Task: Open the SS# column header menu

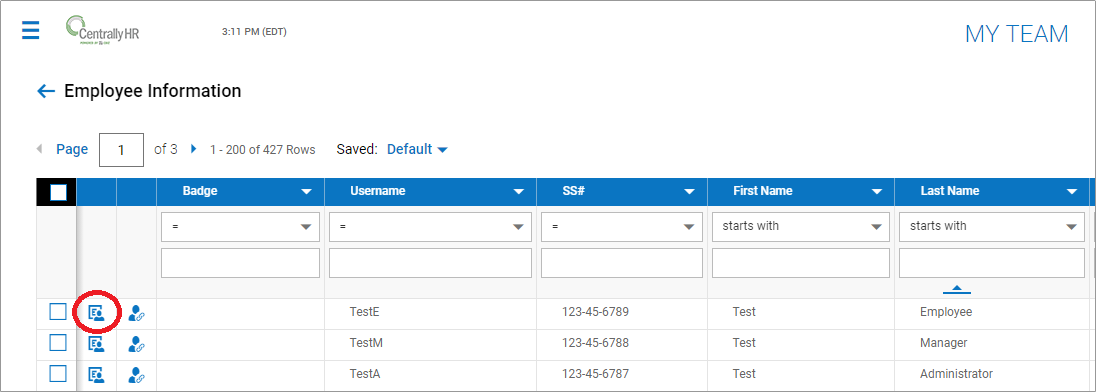Action: [689, 192]
